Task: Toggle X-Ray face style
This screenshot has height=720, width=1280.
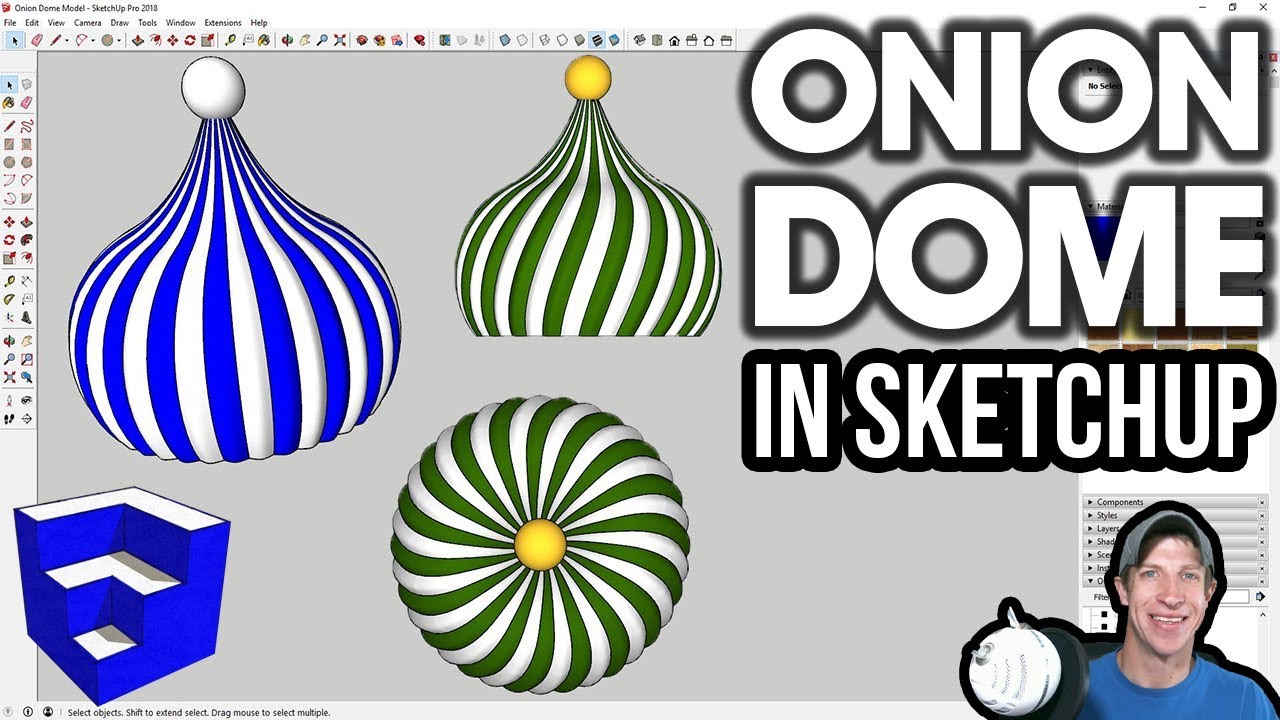Action: [505, 40]
